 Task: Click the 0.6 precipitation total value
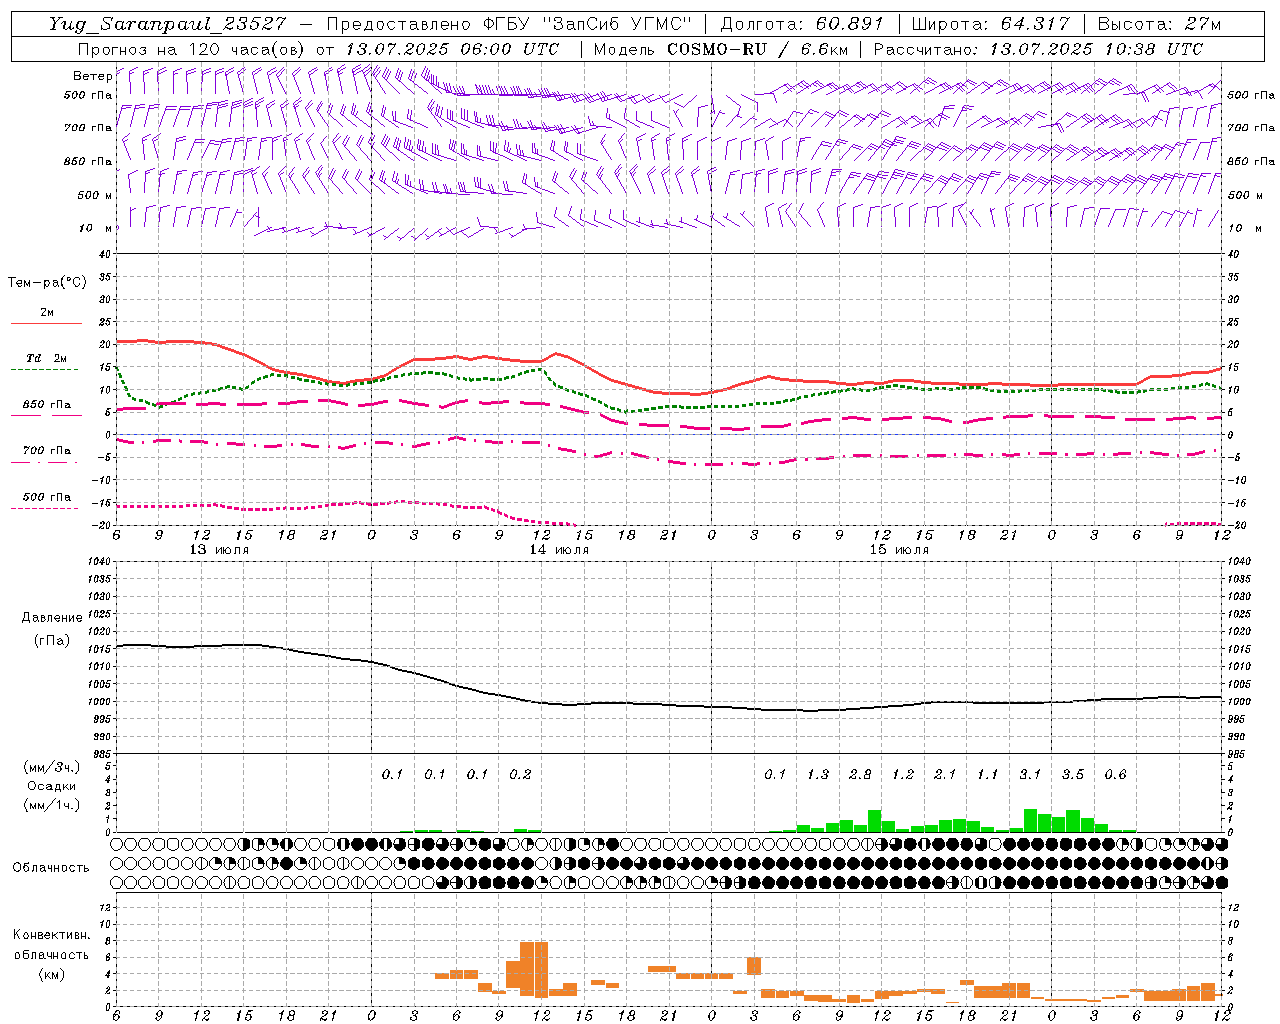tap(1115, 775)
